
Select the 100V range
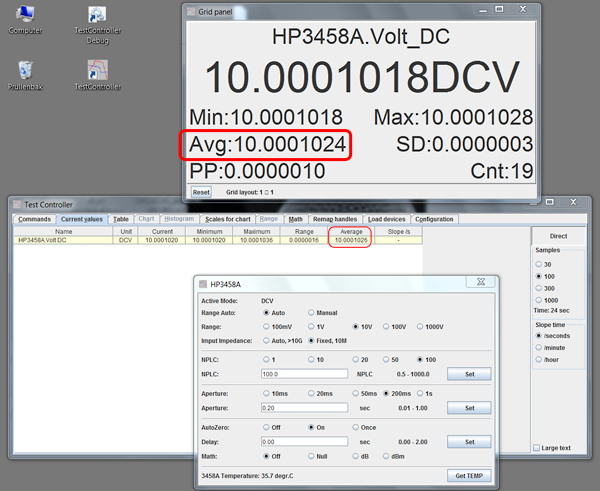[386, 327]
